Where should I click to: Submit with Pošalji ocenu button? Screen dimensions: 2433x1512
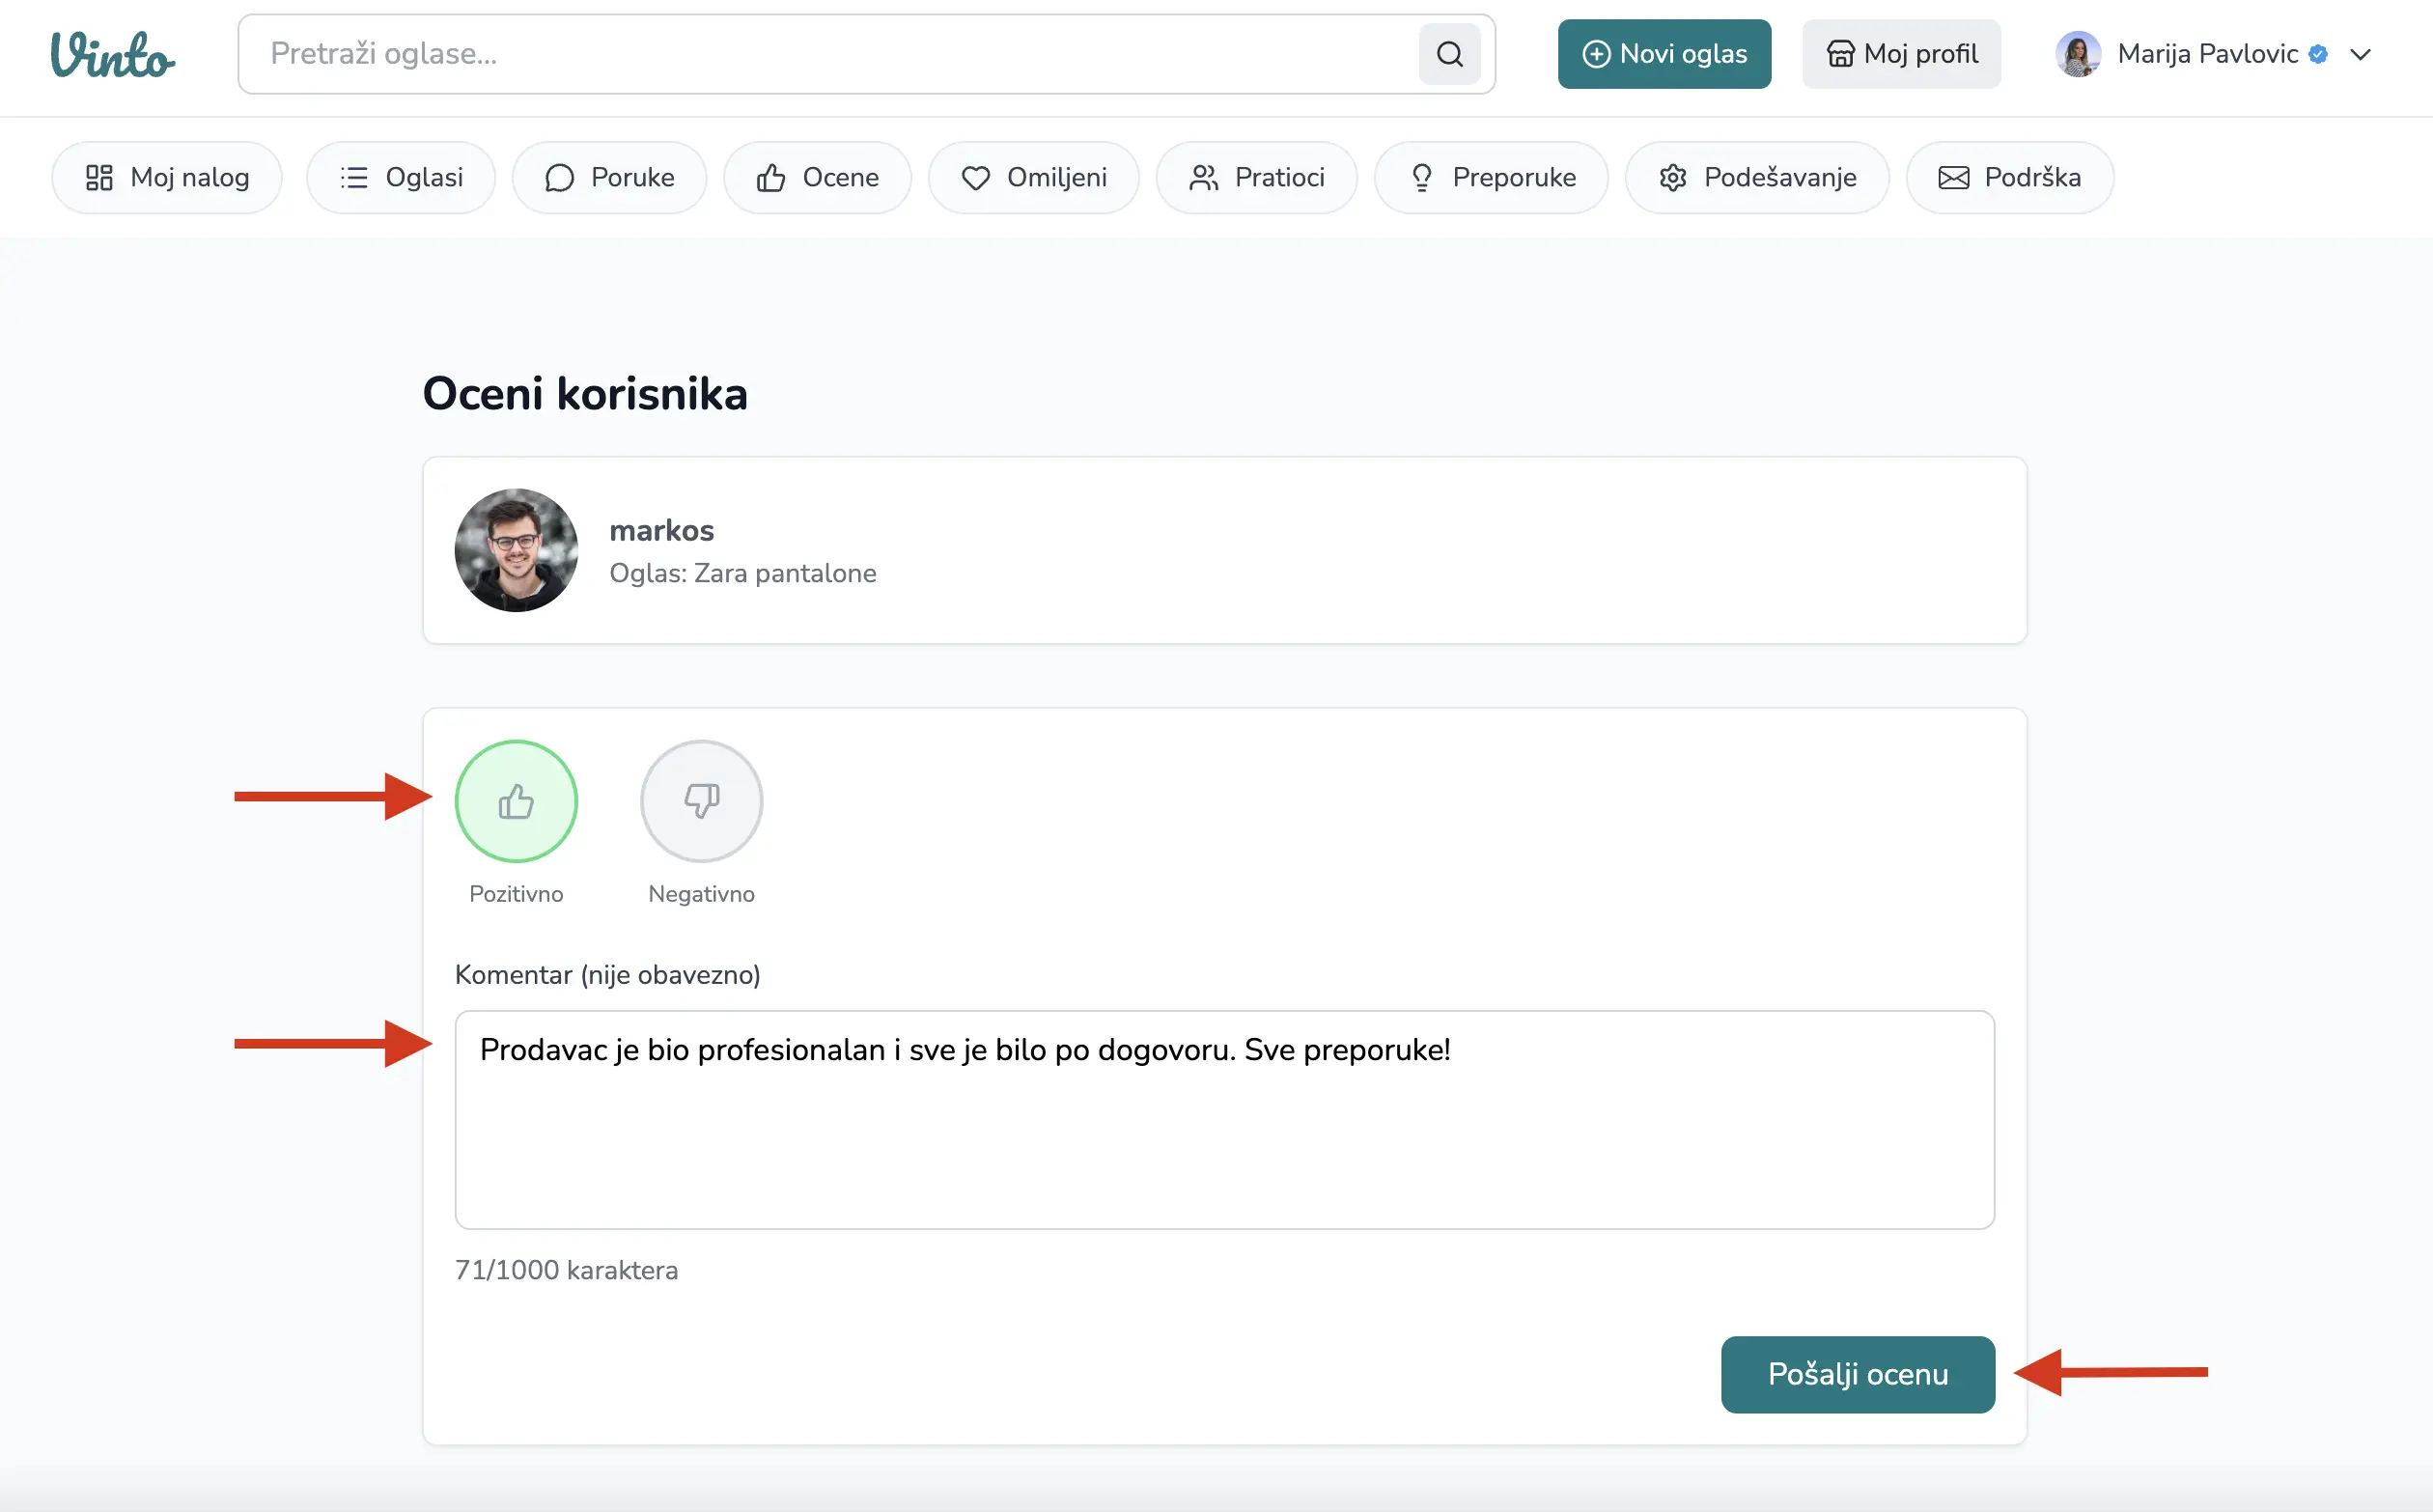1857,1374
